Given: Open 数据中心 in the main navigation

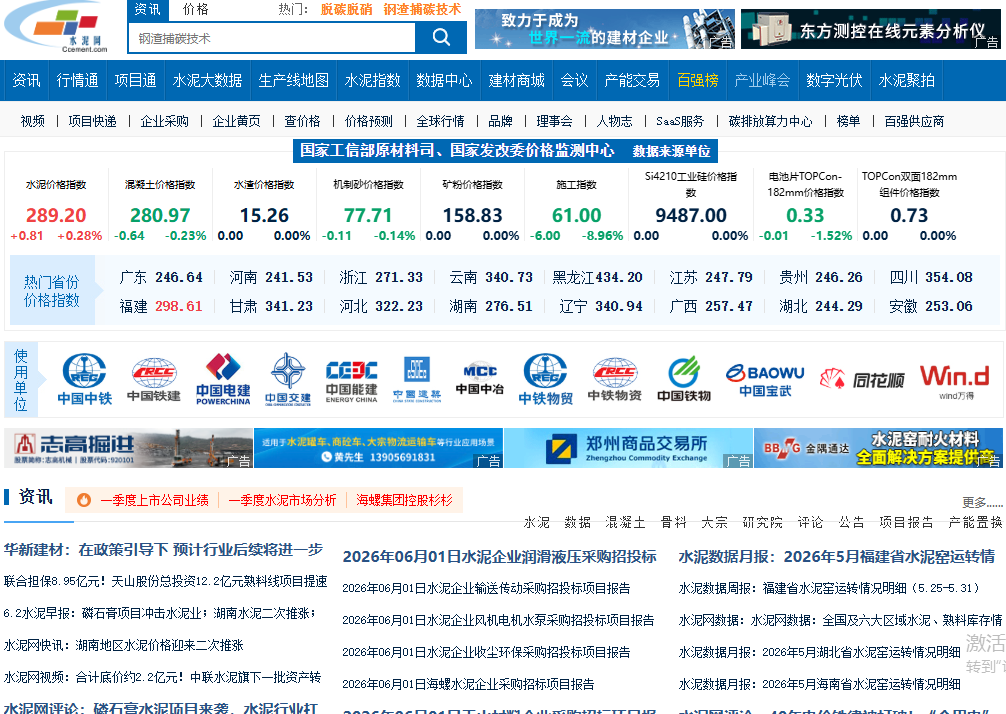Looking at the screenshot, I should (x=444, y=80).
